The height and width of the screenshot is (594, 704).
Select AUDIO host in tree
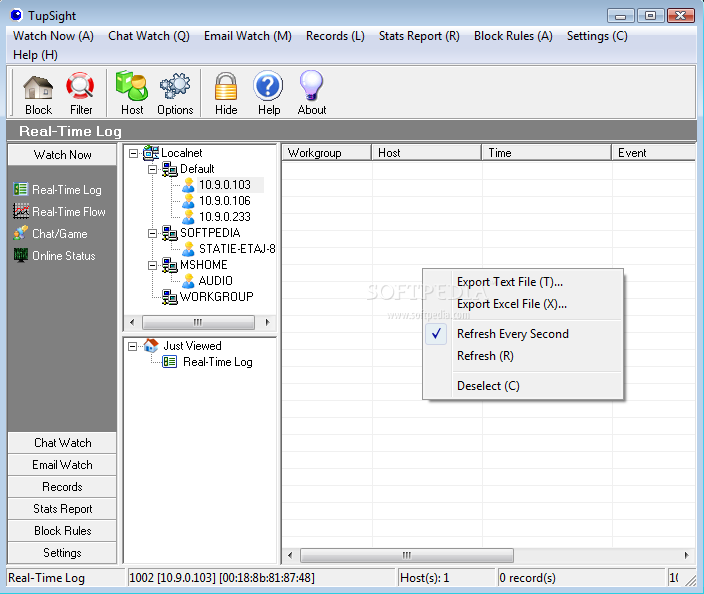coord(207,281)
